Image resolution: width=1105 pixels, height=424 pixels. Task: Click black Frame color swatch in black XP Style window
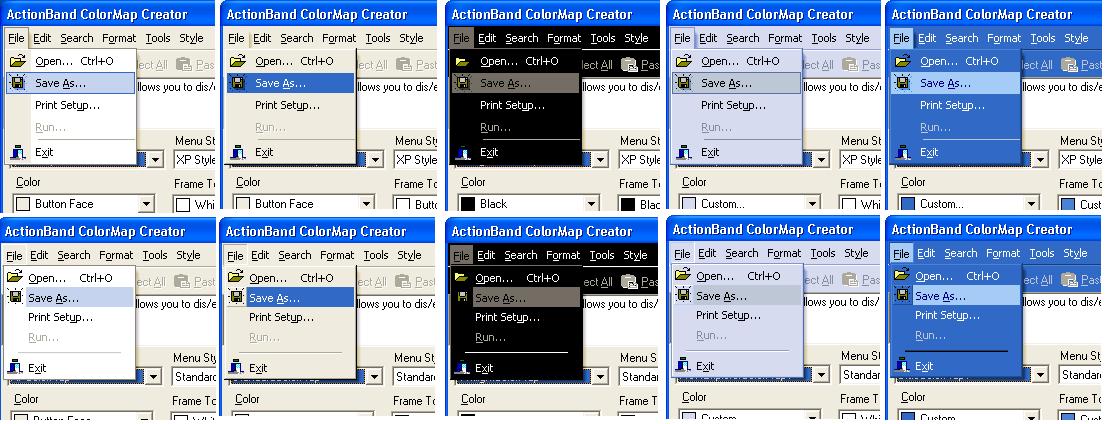click(628, 204)
